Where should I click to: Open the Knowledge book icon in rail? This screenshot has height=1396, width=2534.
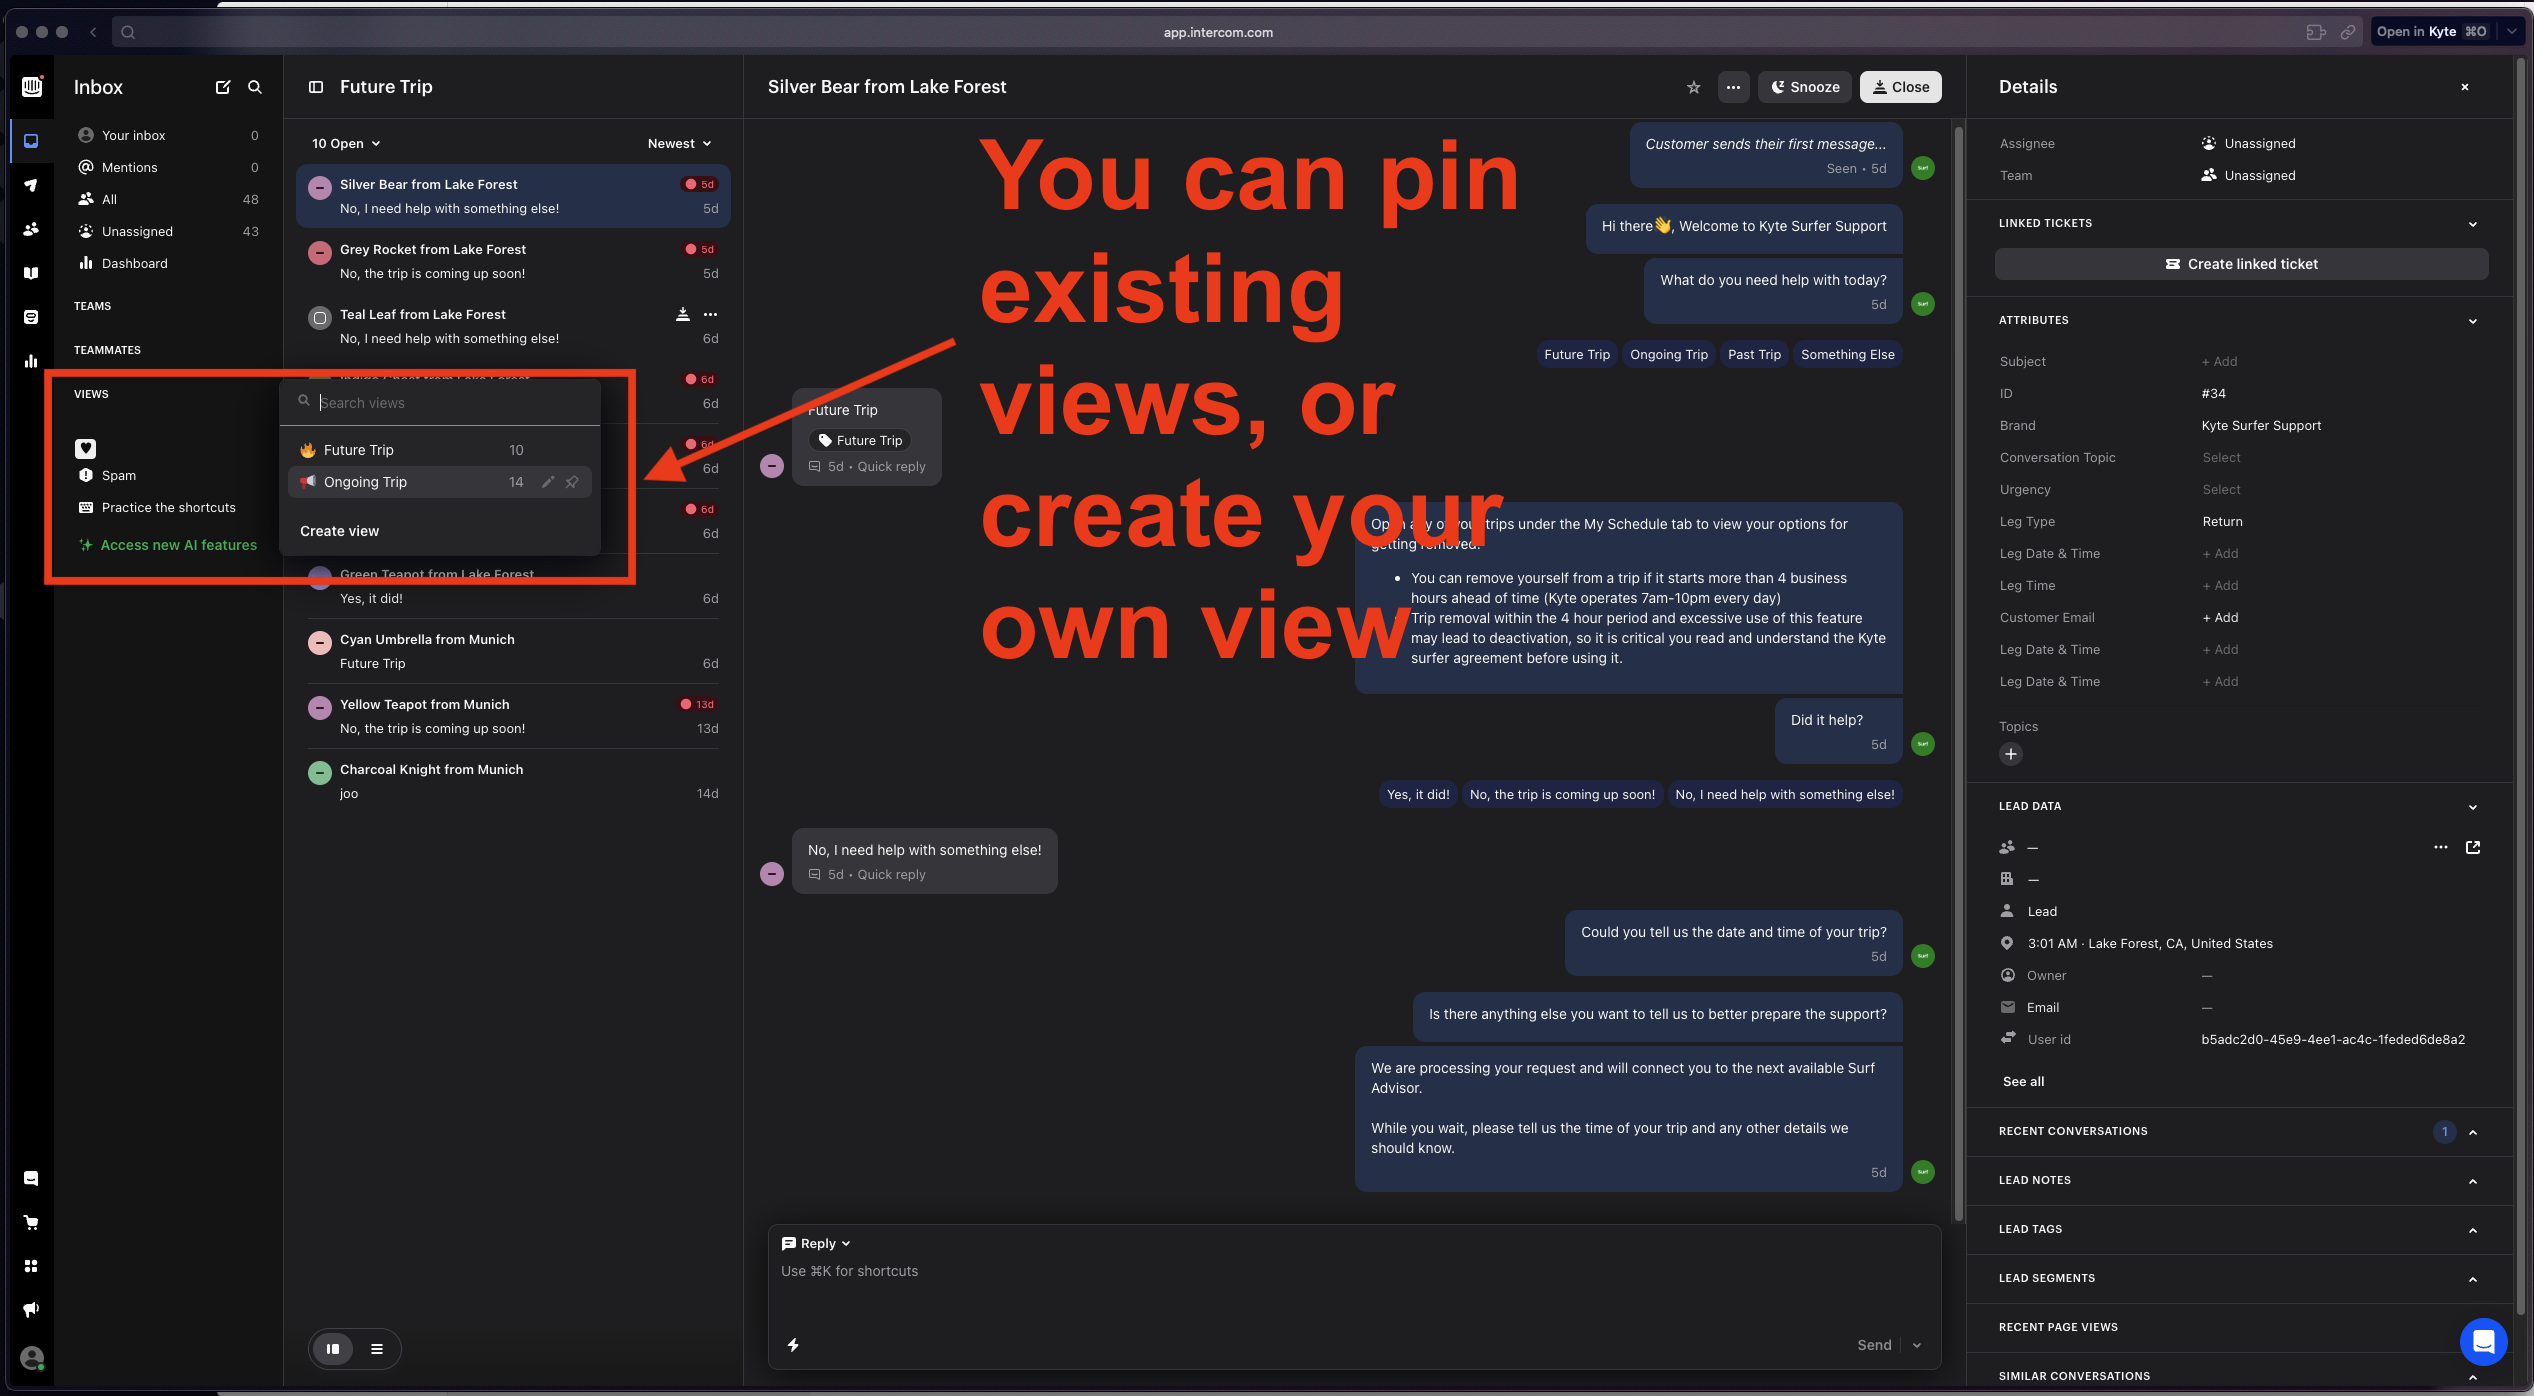click(32, 273)
